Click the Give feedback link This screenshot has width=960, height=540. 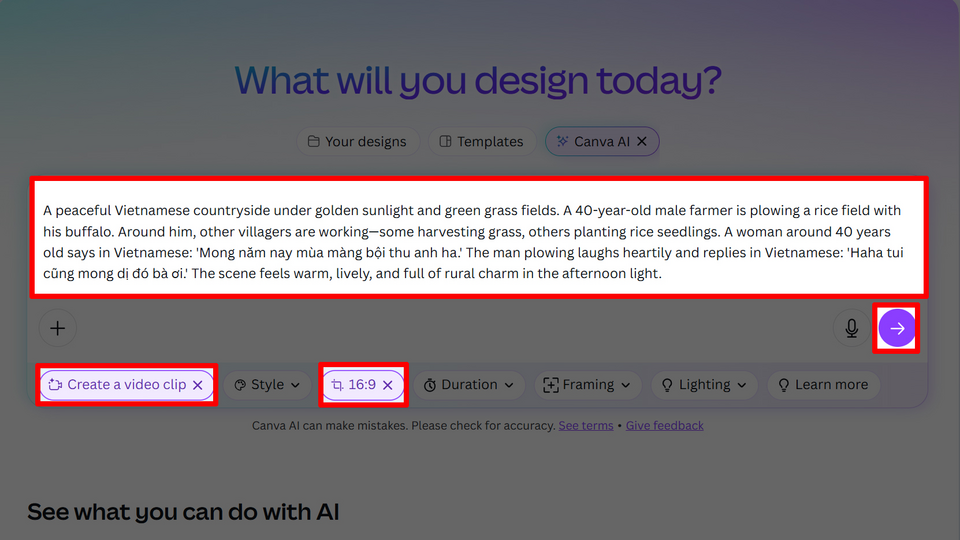[x=665, y=426]
